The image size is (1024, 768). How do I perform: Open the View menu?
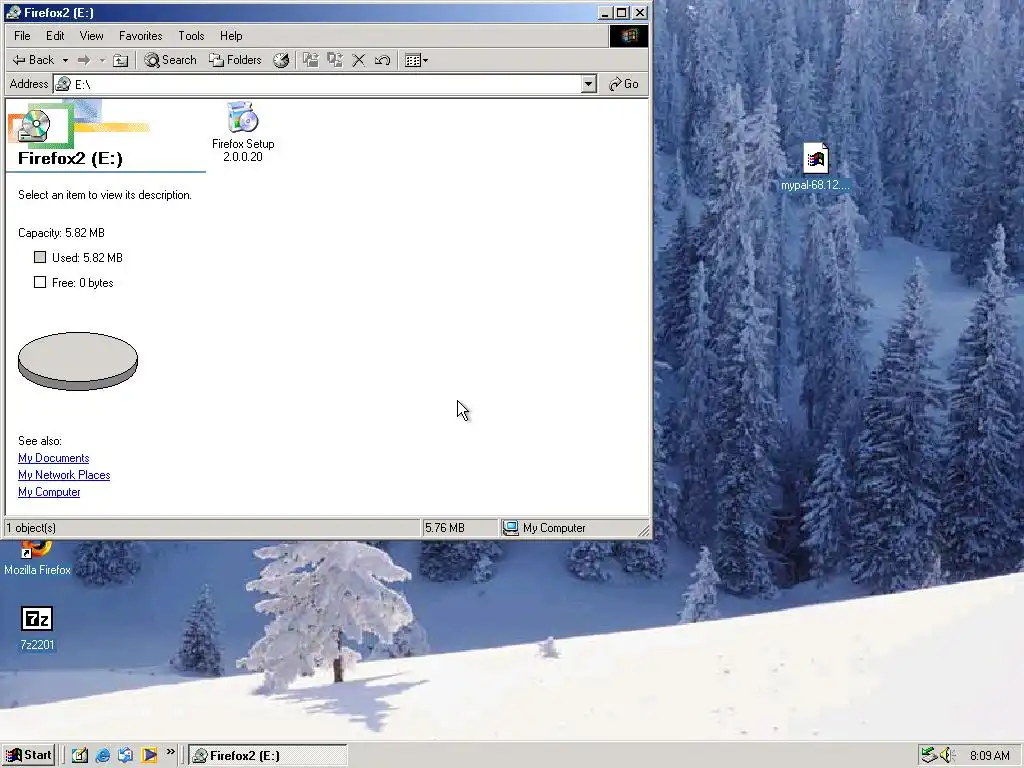(x=91, y=36)
